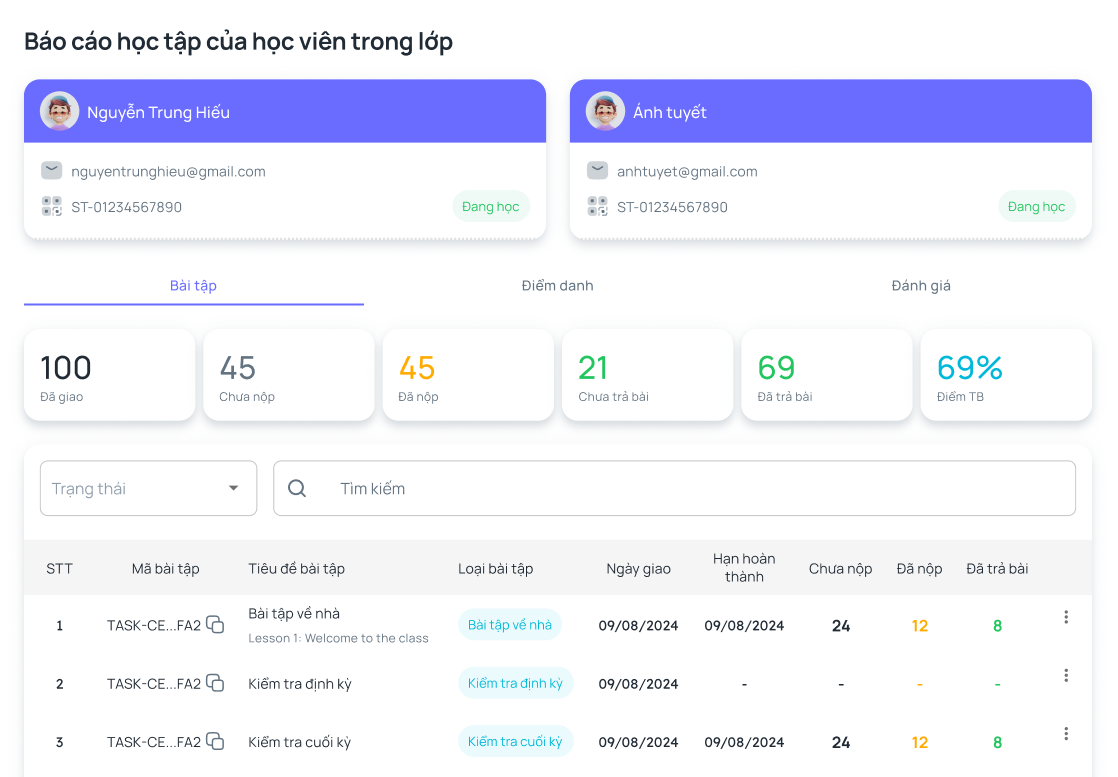Click the Tìm kiếm search field
Screen dimensions: 1118x777
pyautogui.click(x=700, y=488)
